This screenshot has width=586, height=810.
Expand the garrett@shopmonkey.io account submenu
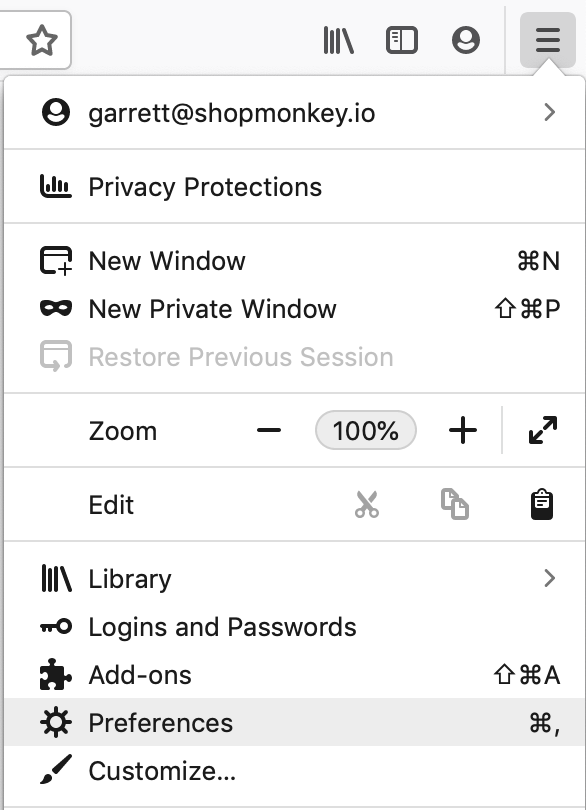coord(295,113)
